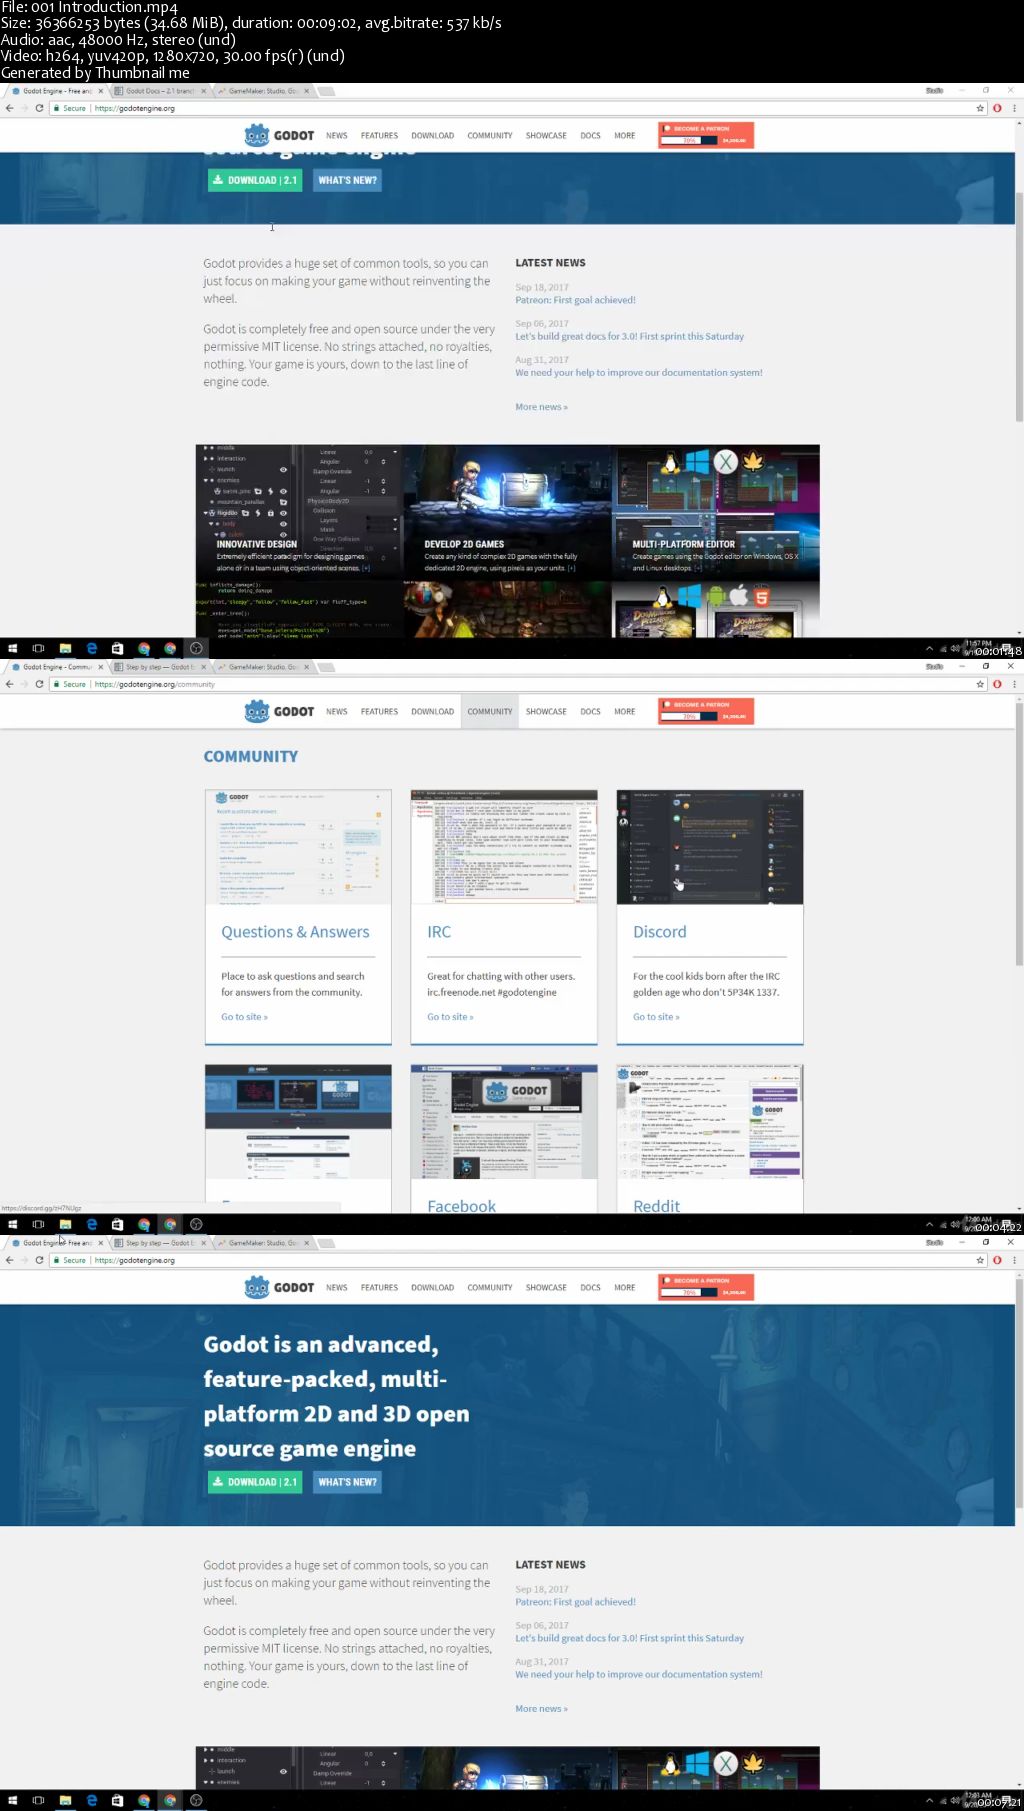Open Windows Start menu in Community screenshot taskbar

pyautogui.click(x=12, y=1224)
